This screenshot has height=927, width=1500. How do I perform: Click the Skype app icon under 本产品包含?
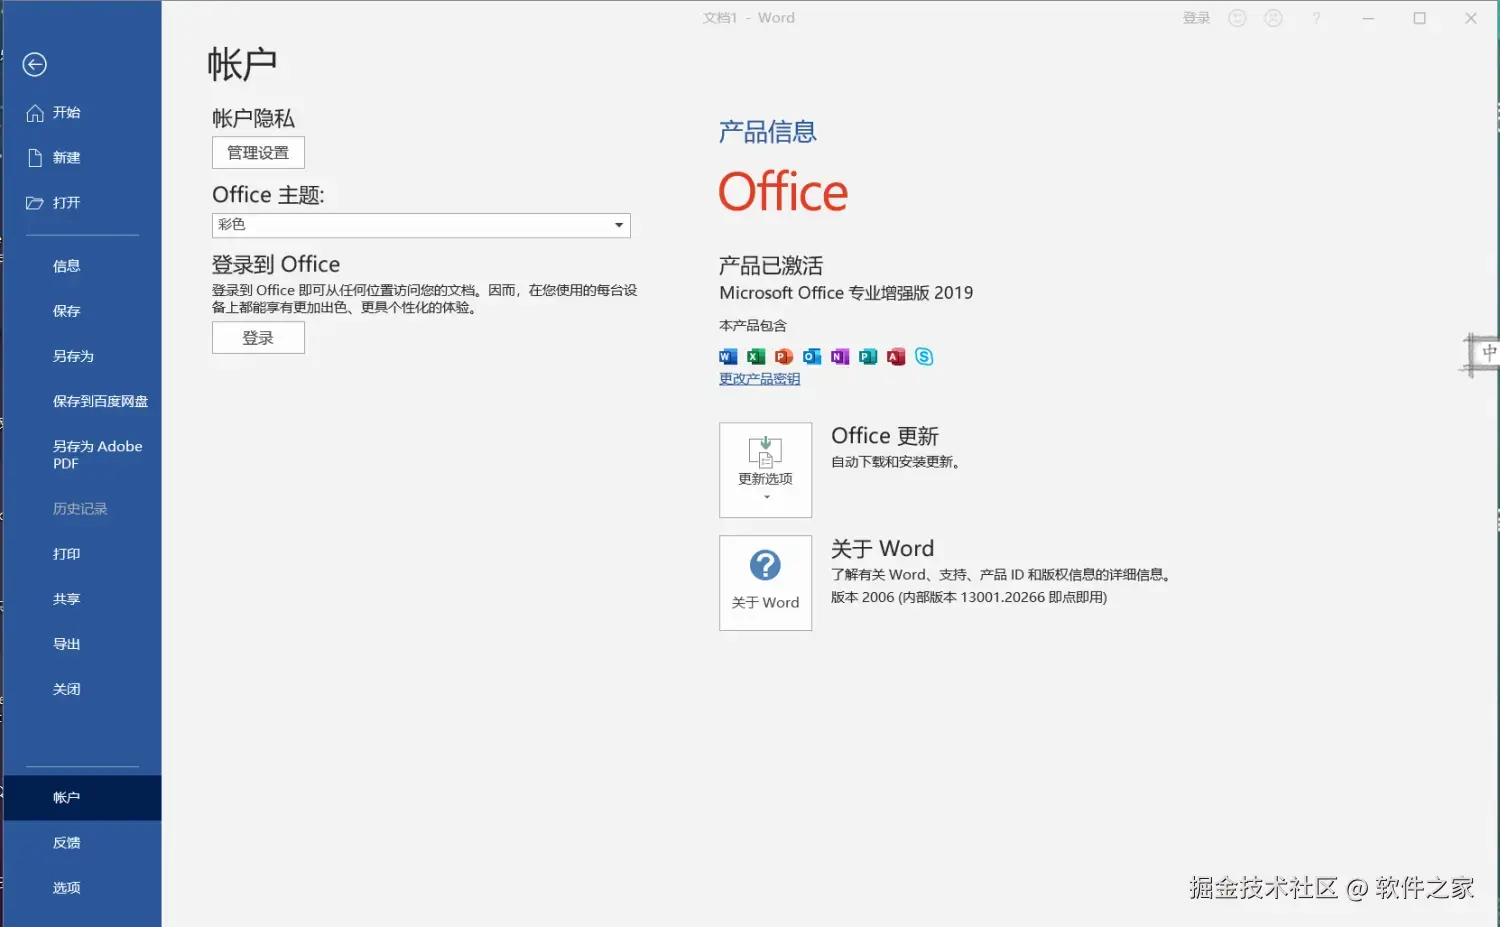pyautogui.click(x=924, y=357)
